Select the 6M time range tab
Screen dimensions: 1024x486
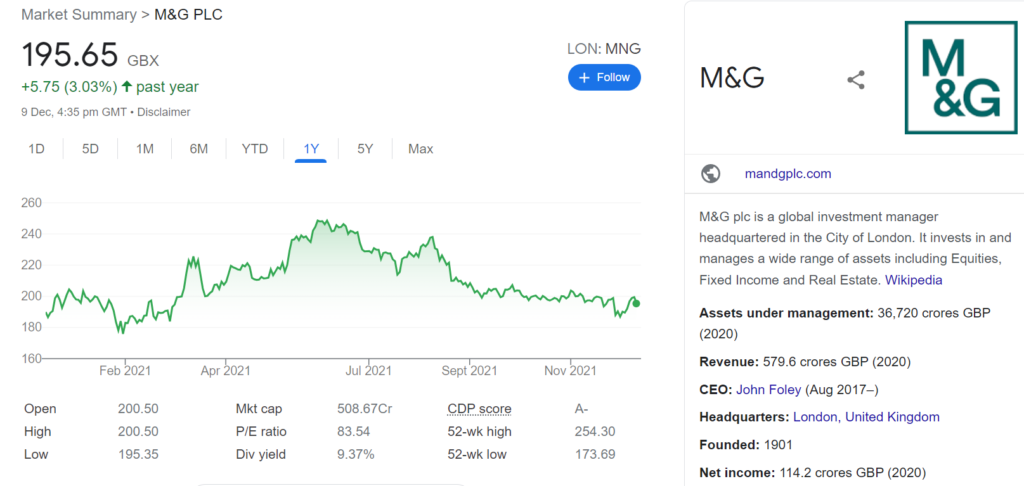[x=199, y=149]
